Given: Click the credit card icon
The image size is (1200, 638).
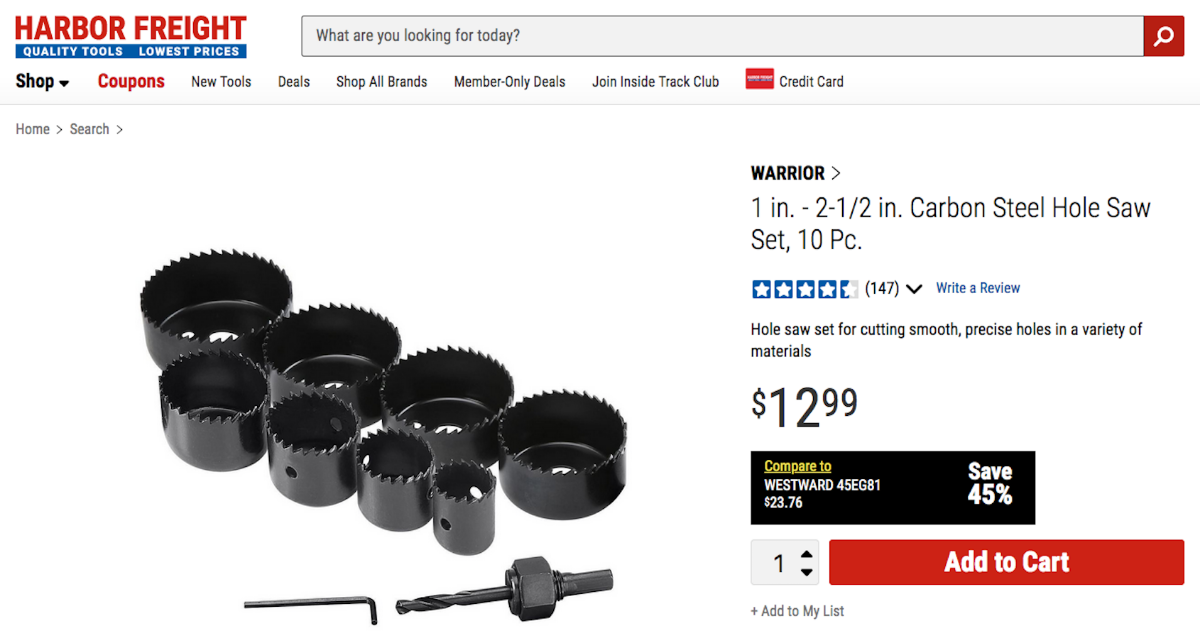Looking at the screenshot, I should [760, 80].
